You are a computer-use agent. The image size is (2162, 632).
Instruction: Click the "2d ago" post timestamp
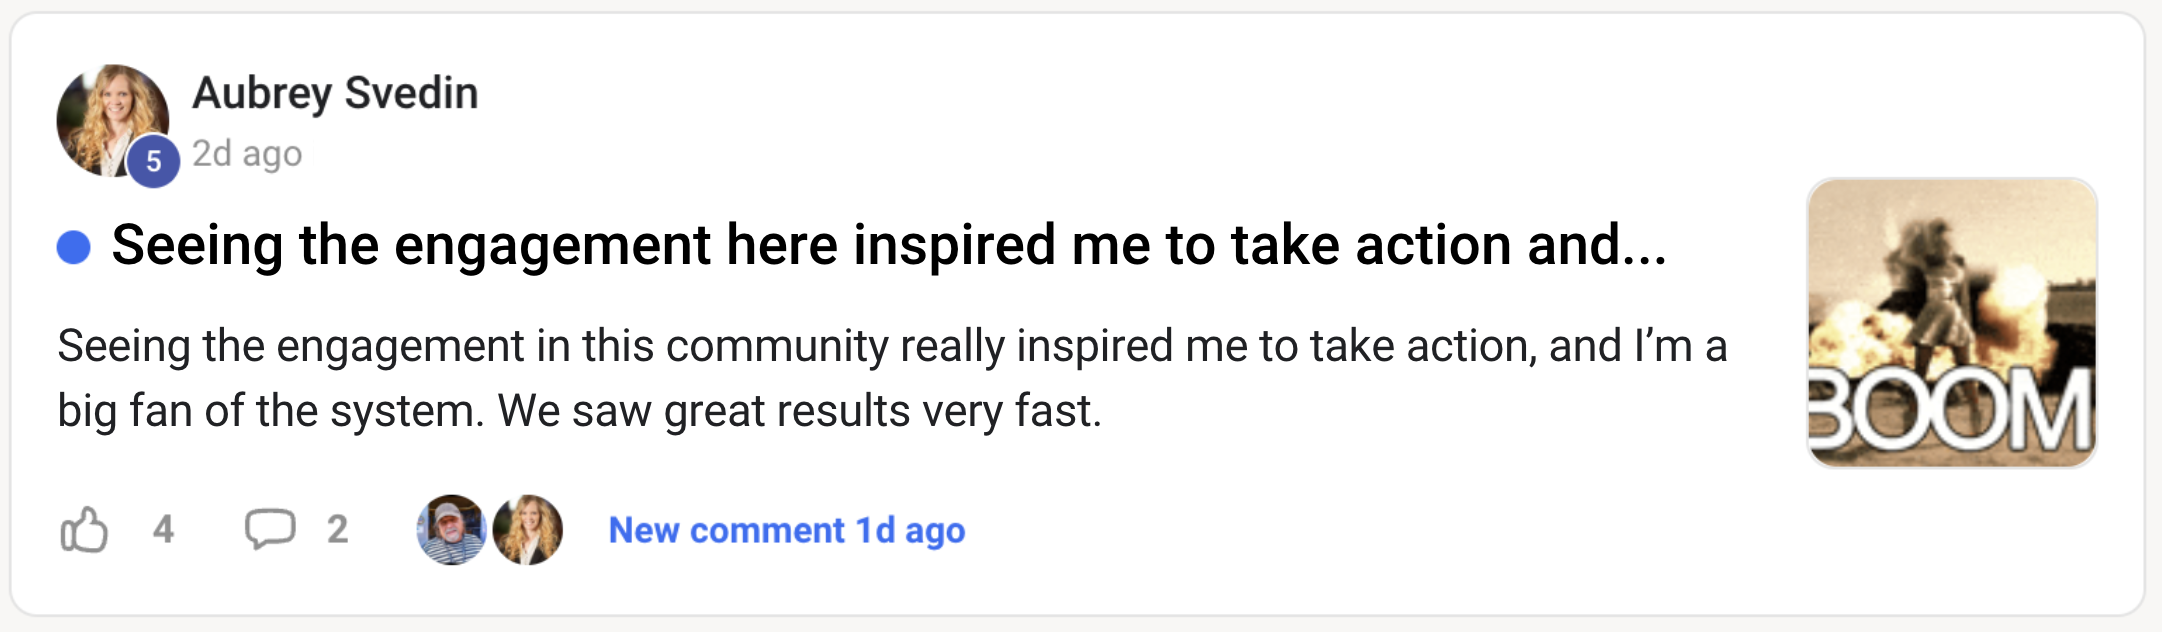pyautogui.click(x=247, y=154)
